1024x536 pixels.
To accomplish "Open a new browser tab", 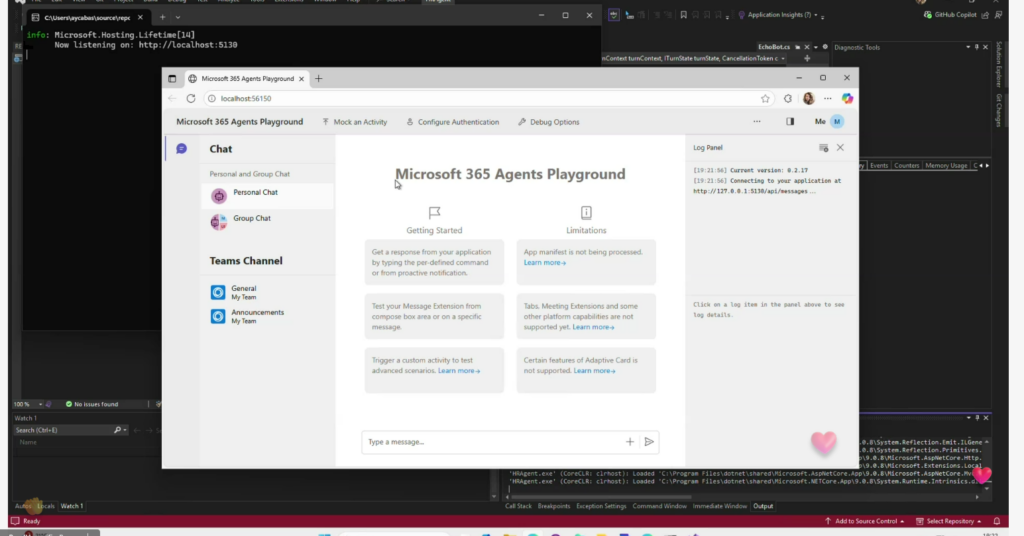I will tap(319, 78).
